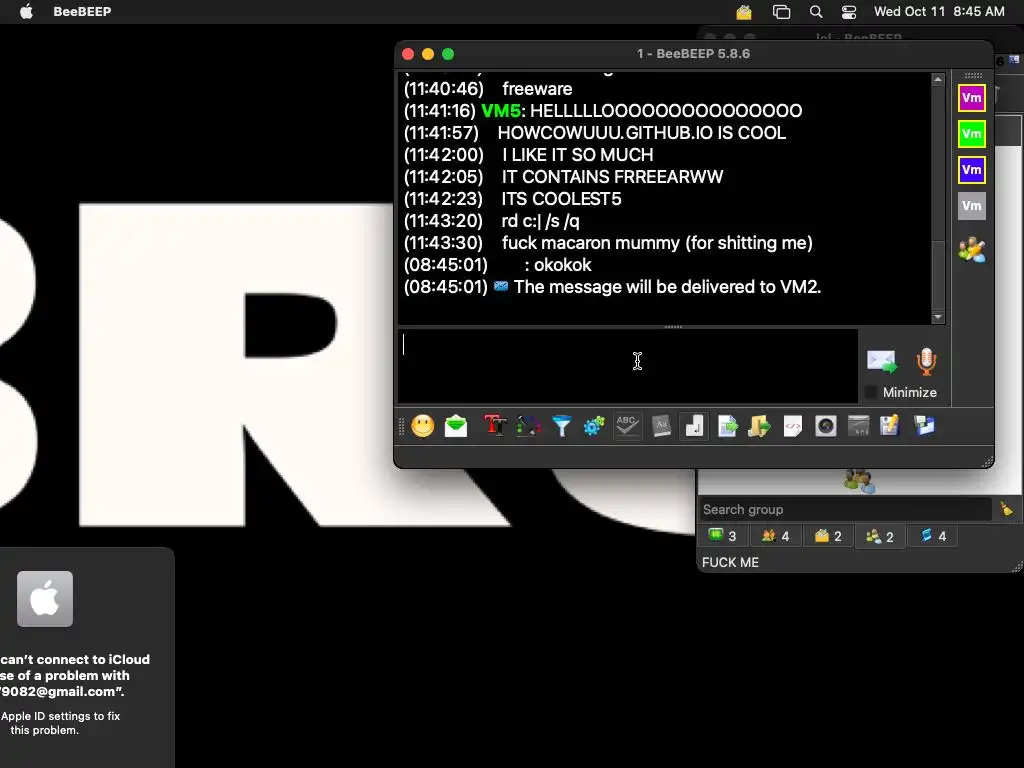Click the 'freeware' chat message
1024x768 pixels.
click(537, 88)
